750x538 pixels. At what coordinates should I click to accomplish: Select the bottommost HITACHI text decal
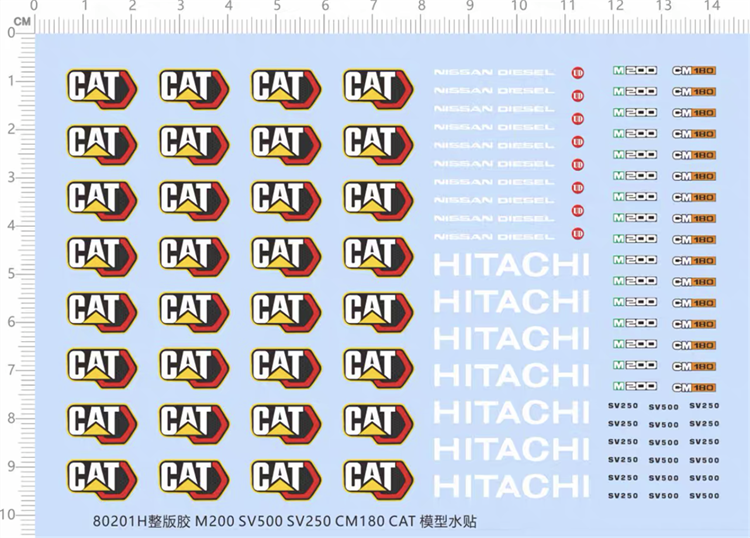[x=512, y=485]
